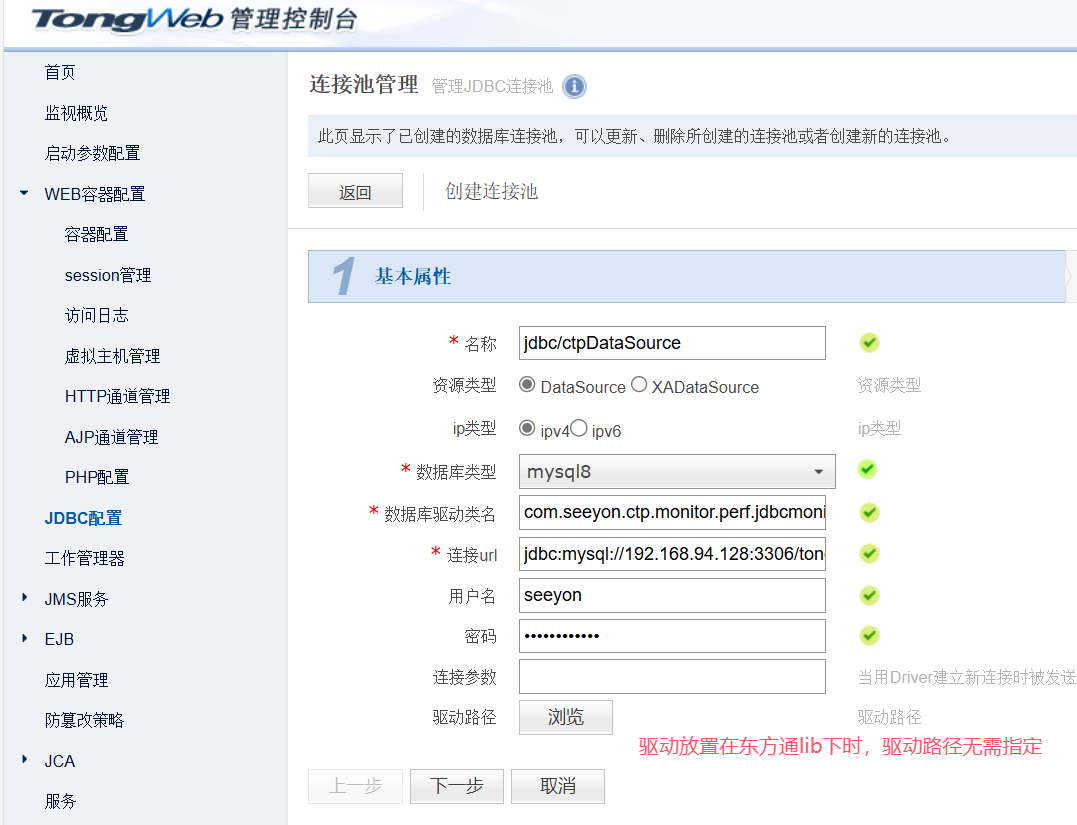This screenshot has height=825, width=1077.
Task: Click the 名称 input with jdbc/ctpDataSource
Action: tap(672, 343)
